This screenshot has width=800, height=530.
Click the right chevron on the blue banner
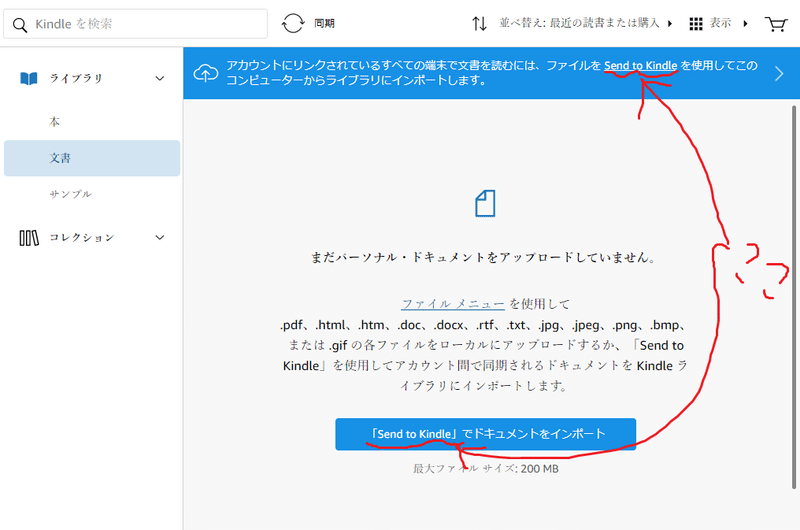[x=779, y=73]
